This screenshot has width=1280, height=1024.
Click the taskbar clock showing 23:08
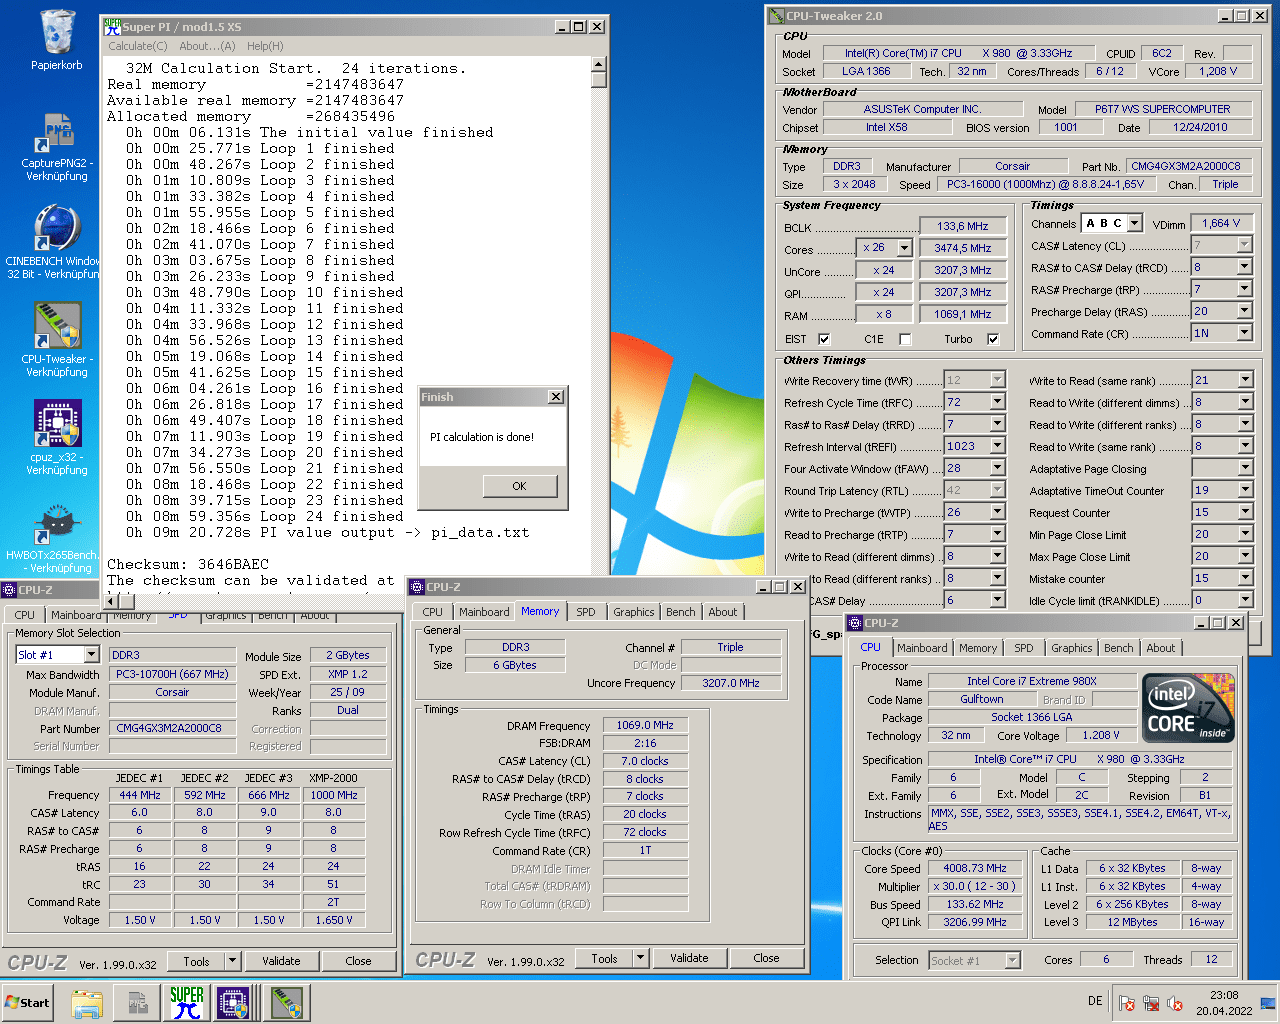pyautogui.click(x=1224, y=1003)
